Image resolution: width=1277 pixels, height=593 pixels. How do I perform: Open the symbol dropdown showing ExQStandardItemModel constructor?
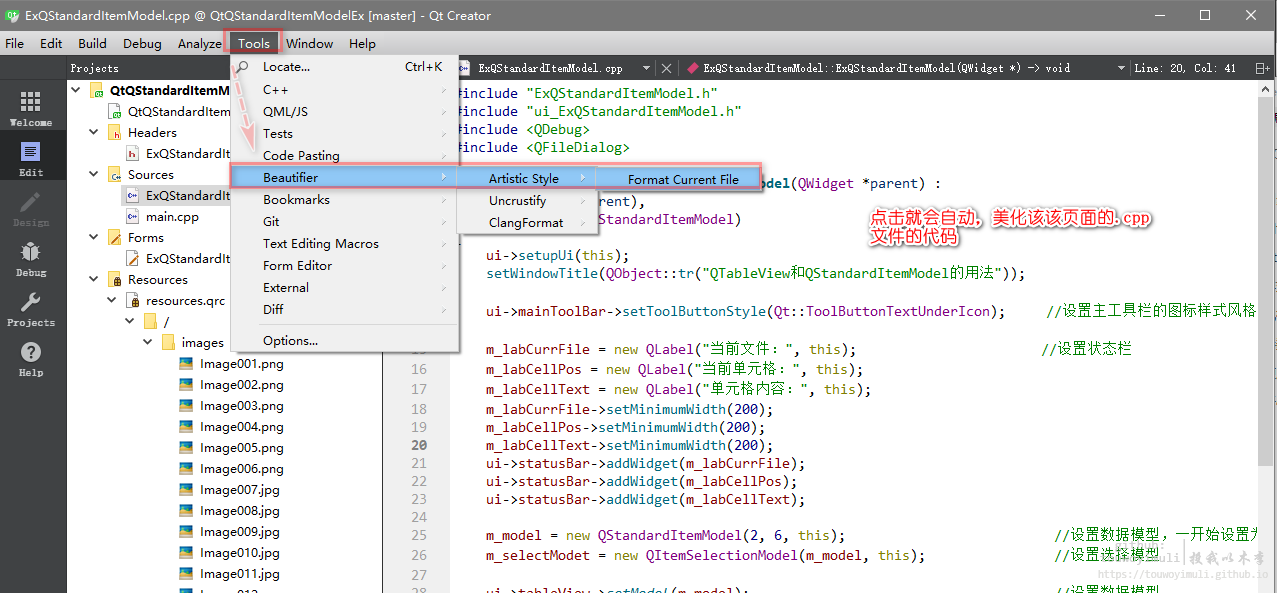click(1121, 68)
